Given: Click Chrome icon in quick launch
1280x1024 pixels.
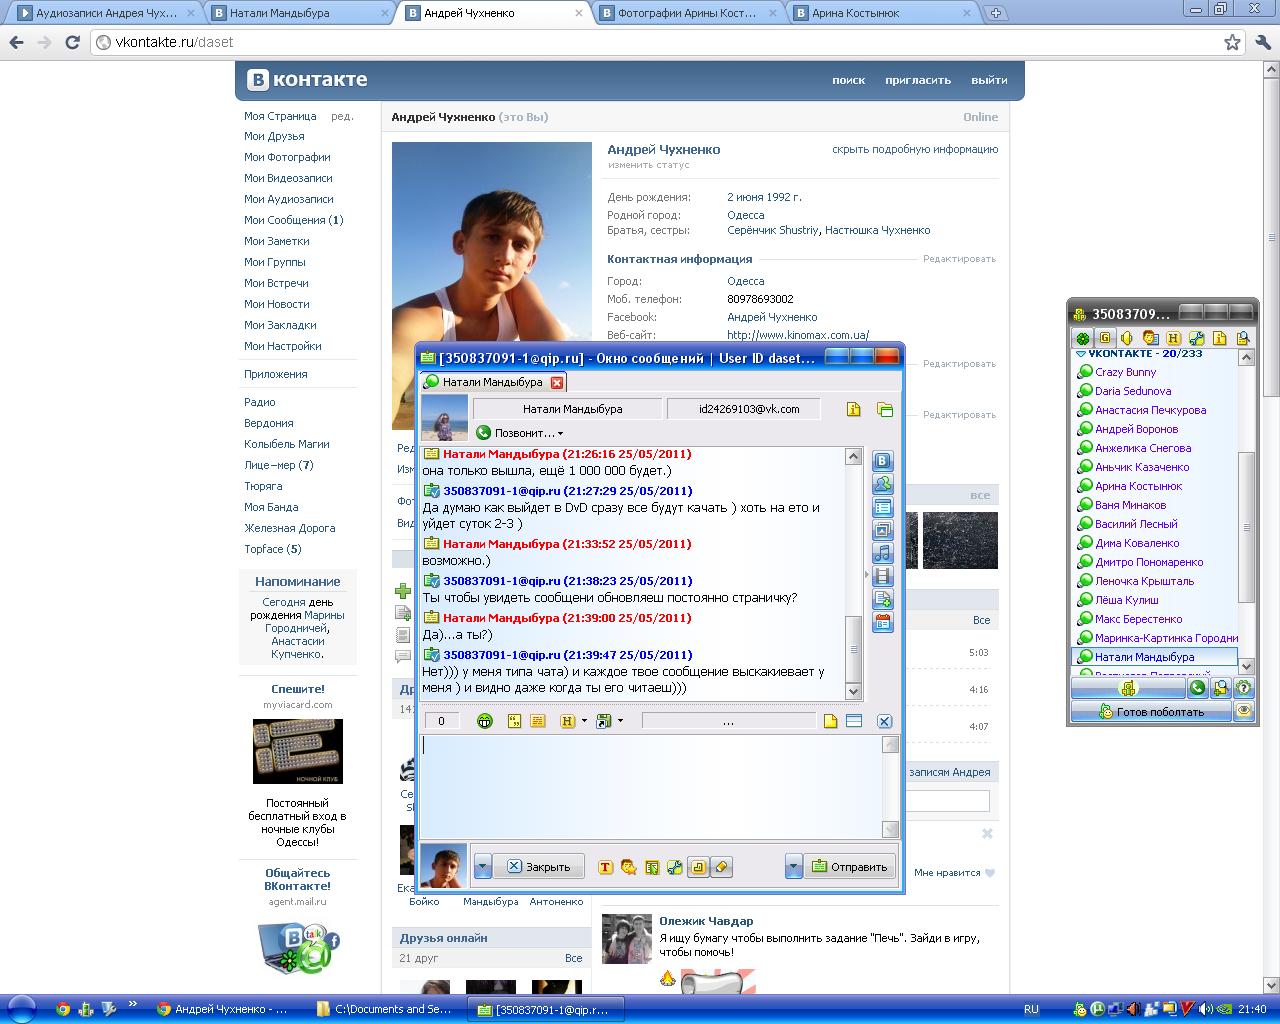Looking at the screenshot, I should (63, 1009).
